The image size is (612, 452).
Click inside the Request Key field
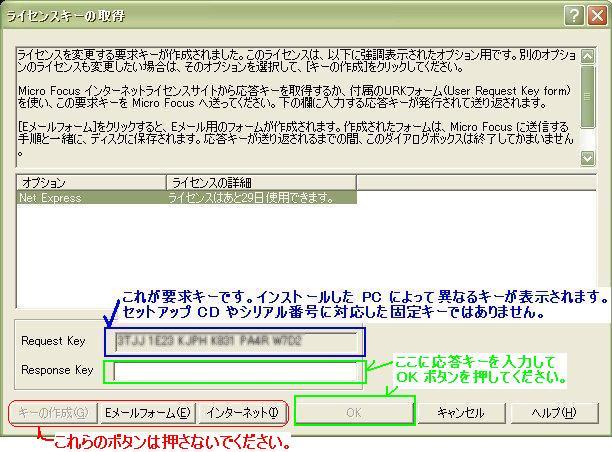click(x=236, y=341)
